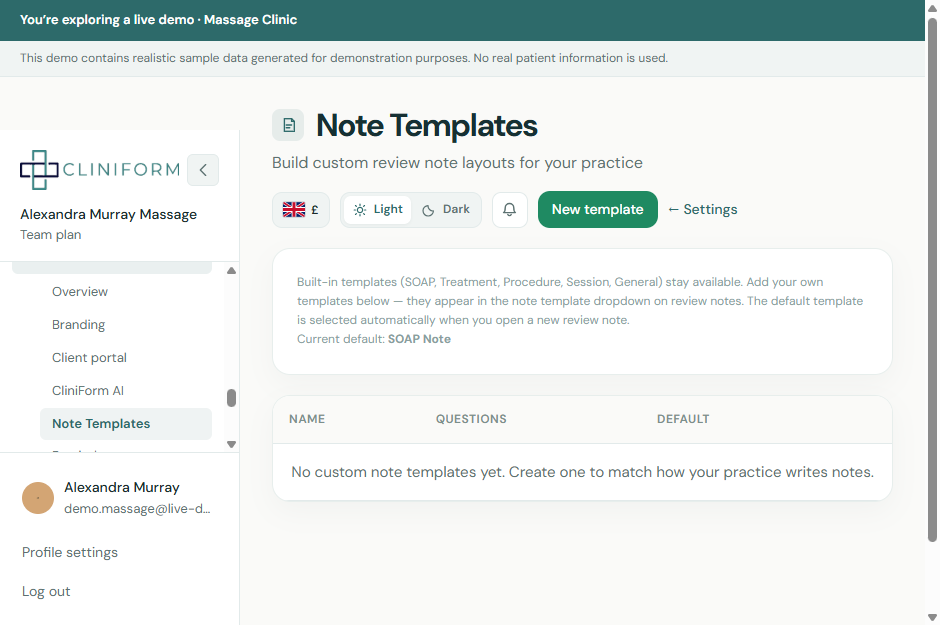The height and width of the screenshot is (625, 940).
Task: Click the sidebar scrollbar thumb
Action: coord(231,398)
